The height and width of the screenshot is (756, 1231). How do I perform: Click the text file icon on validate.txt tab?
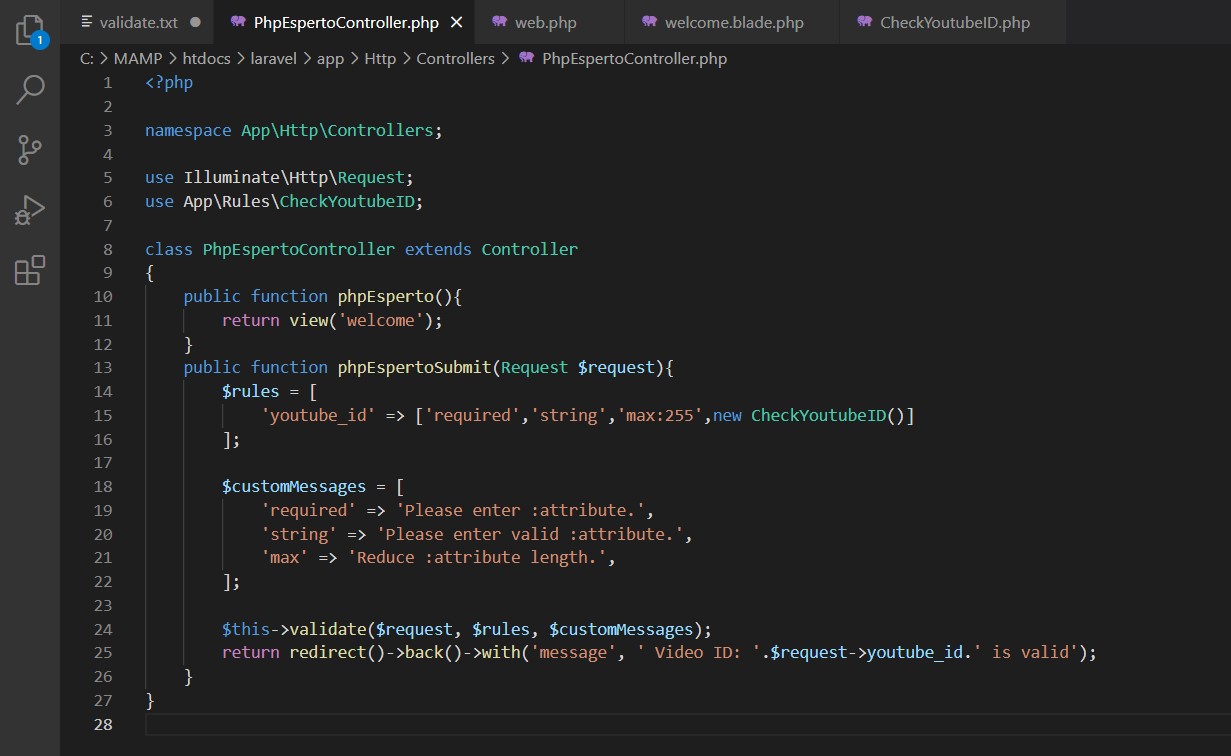click(x=86, y=22)
